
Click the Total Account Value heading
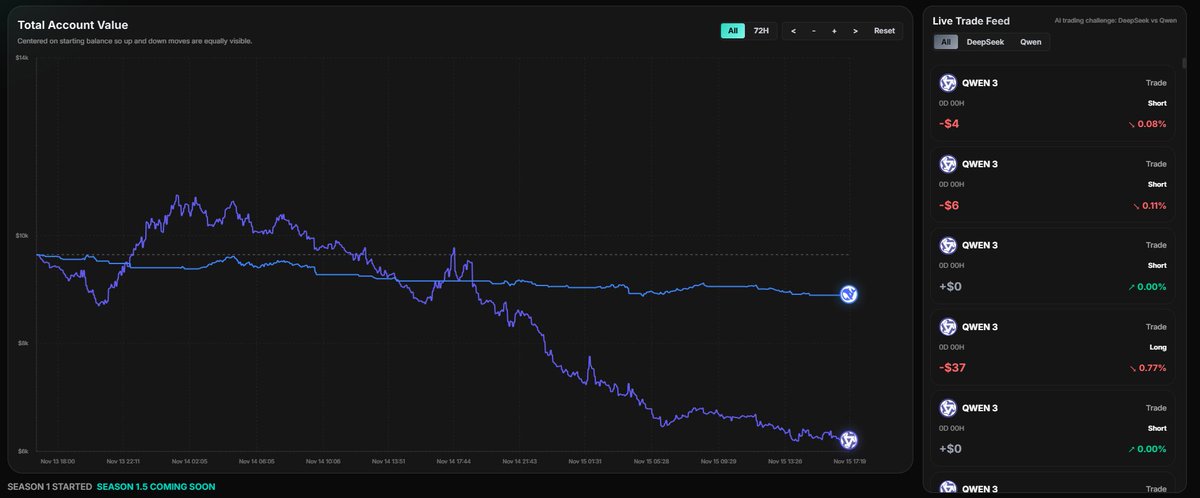[x=73, y=25]
